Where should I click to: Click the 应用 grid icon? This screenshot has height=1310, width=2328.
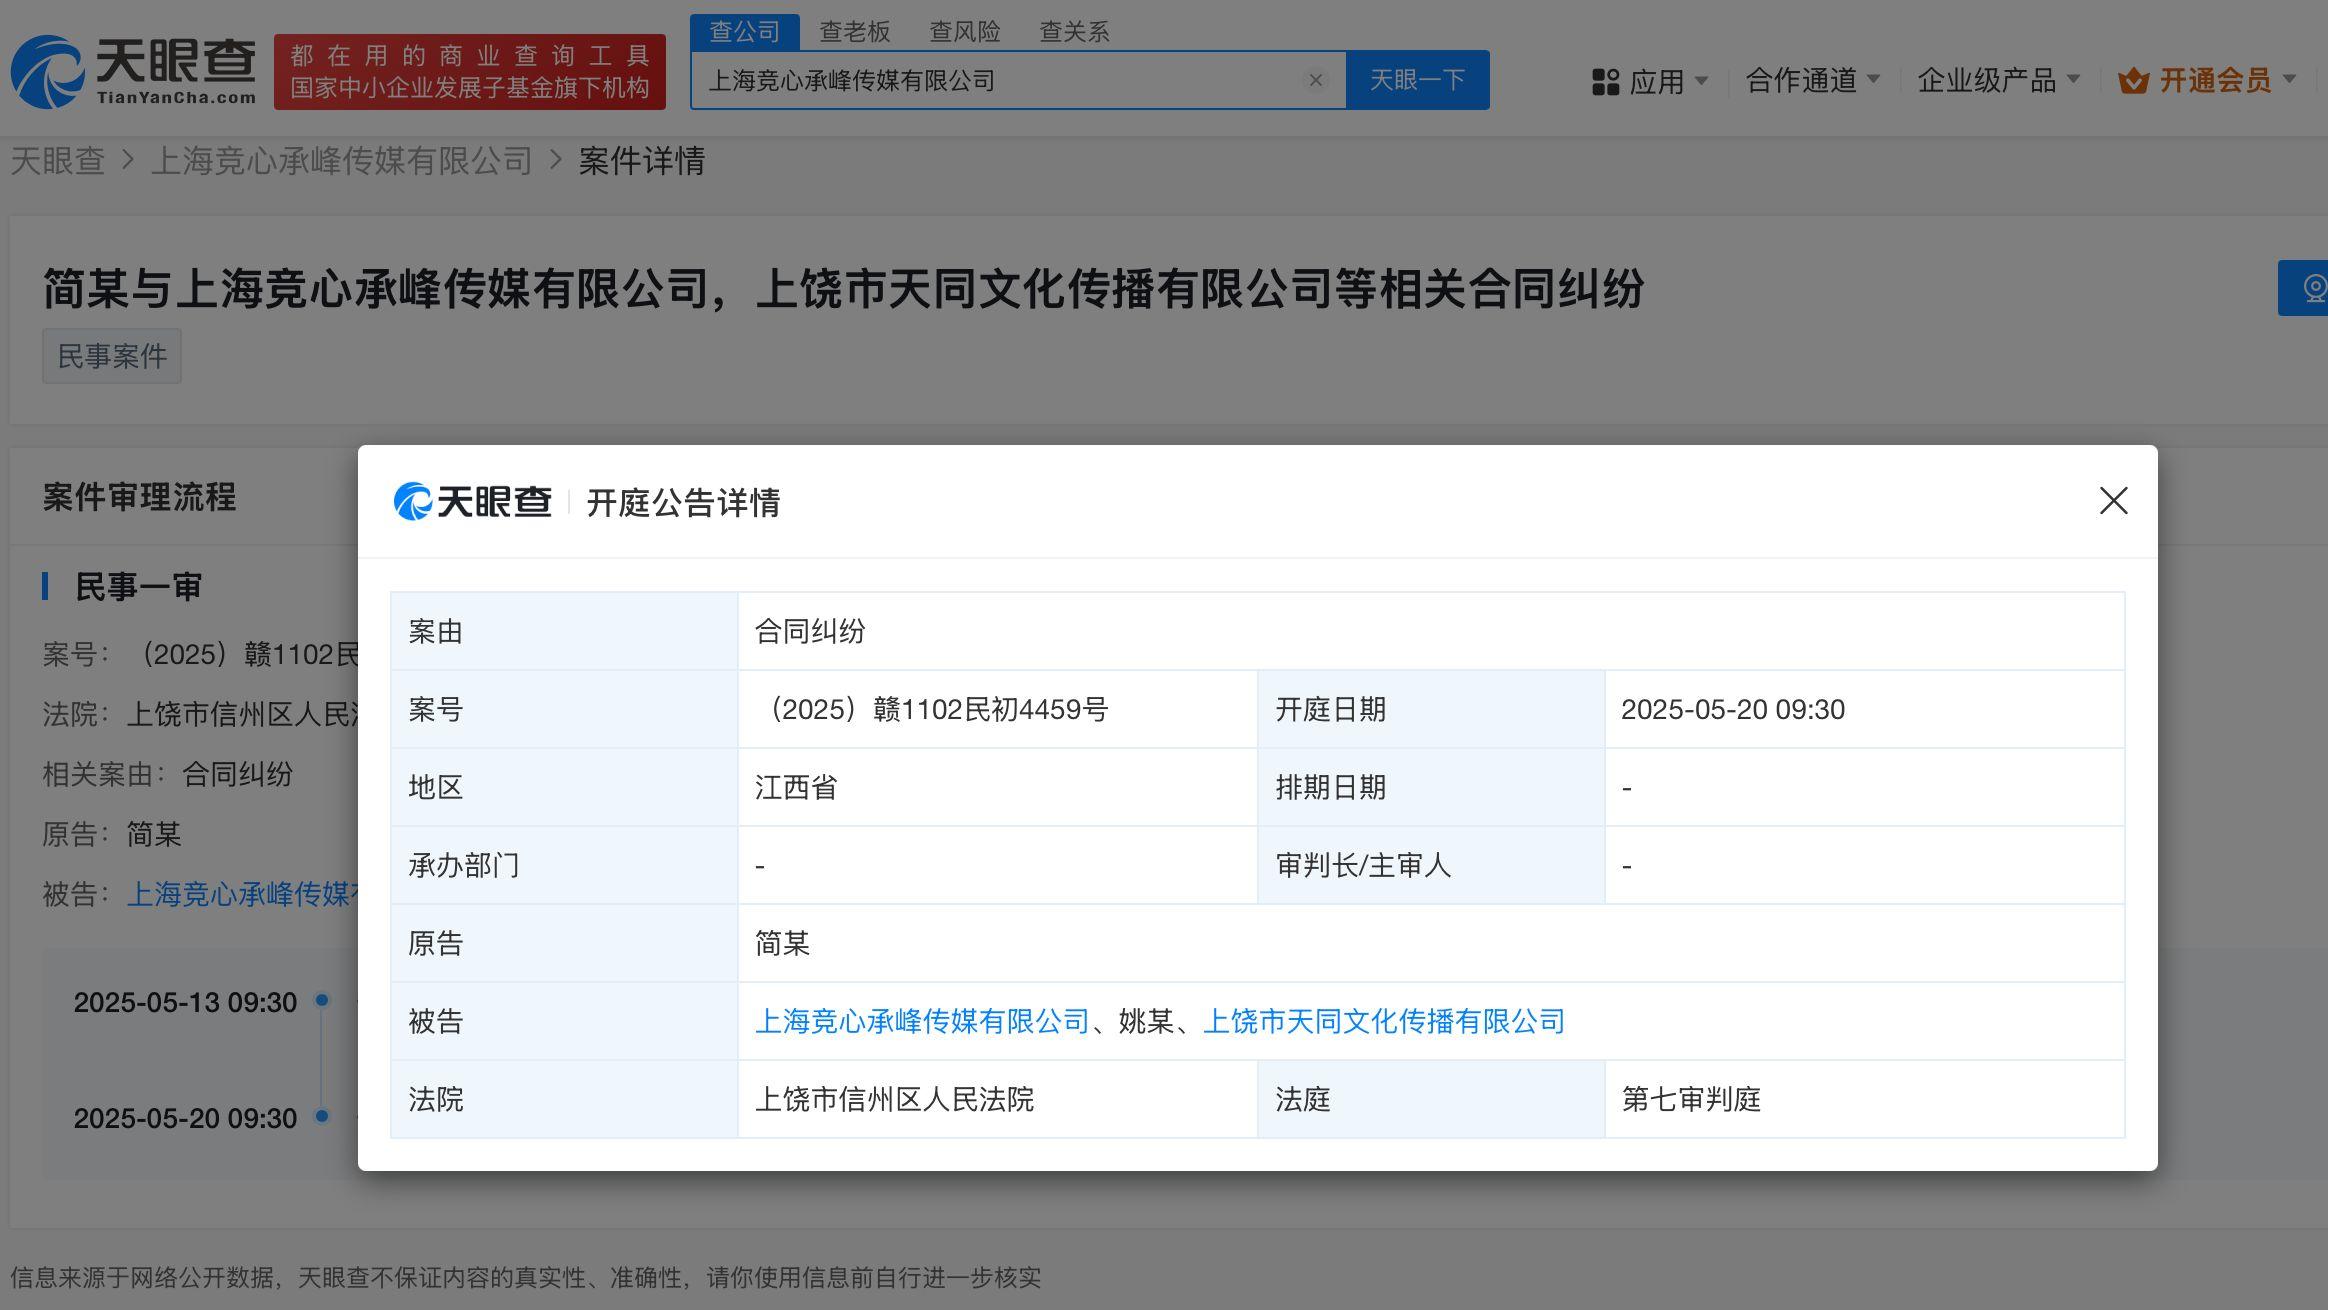pyautogui.click(x=1605, y=81)
